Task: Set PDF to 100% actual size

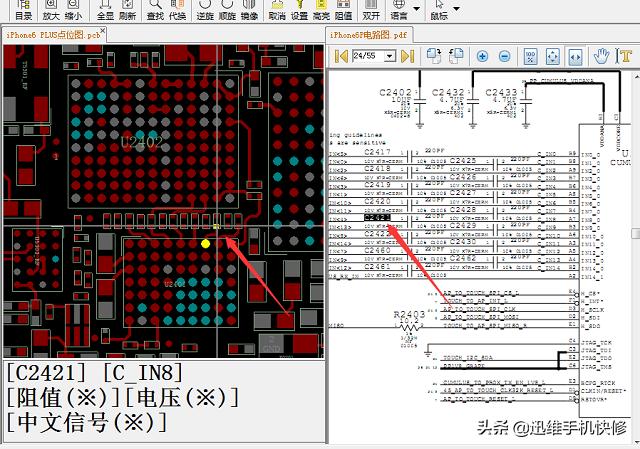Action: coord(530,56)
